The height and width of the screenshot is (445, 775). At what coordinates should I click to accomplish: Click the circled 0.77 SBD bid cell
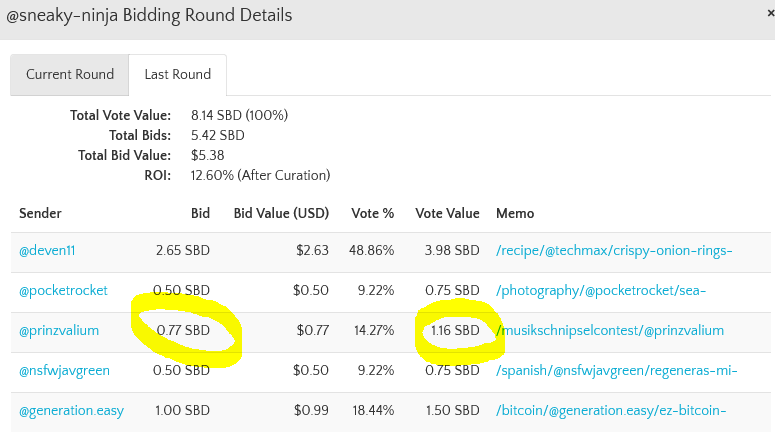[x=184, y=330]
